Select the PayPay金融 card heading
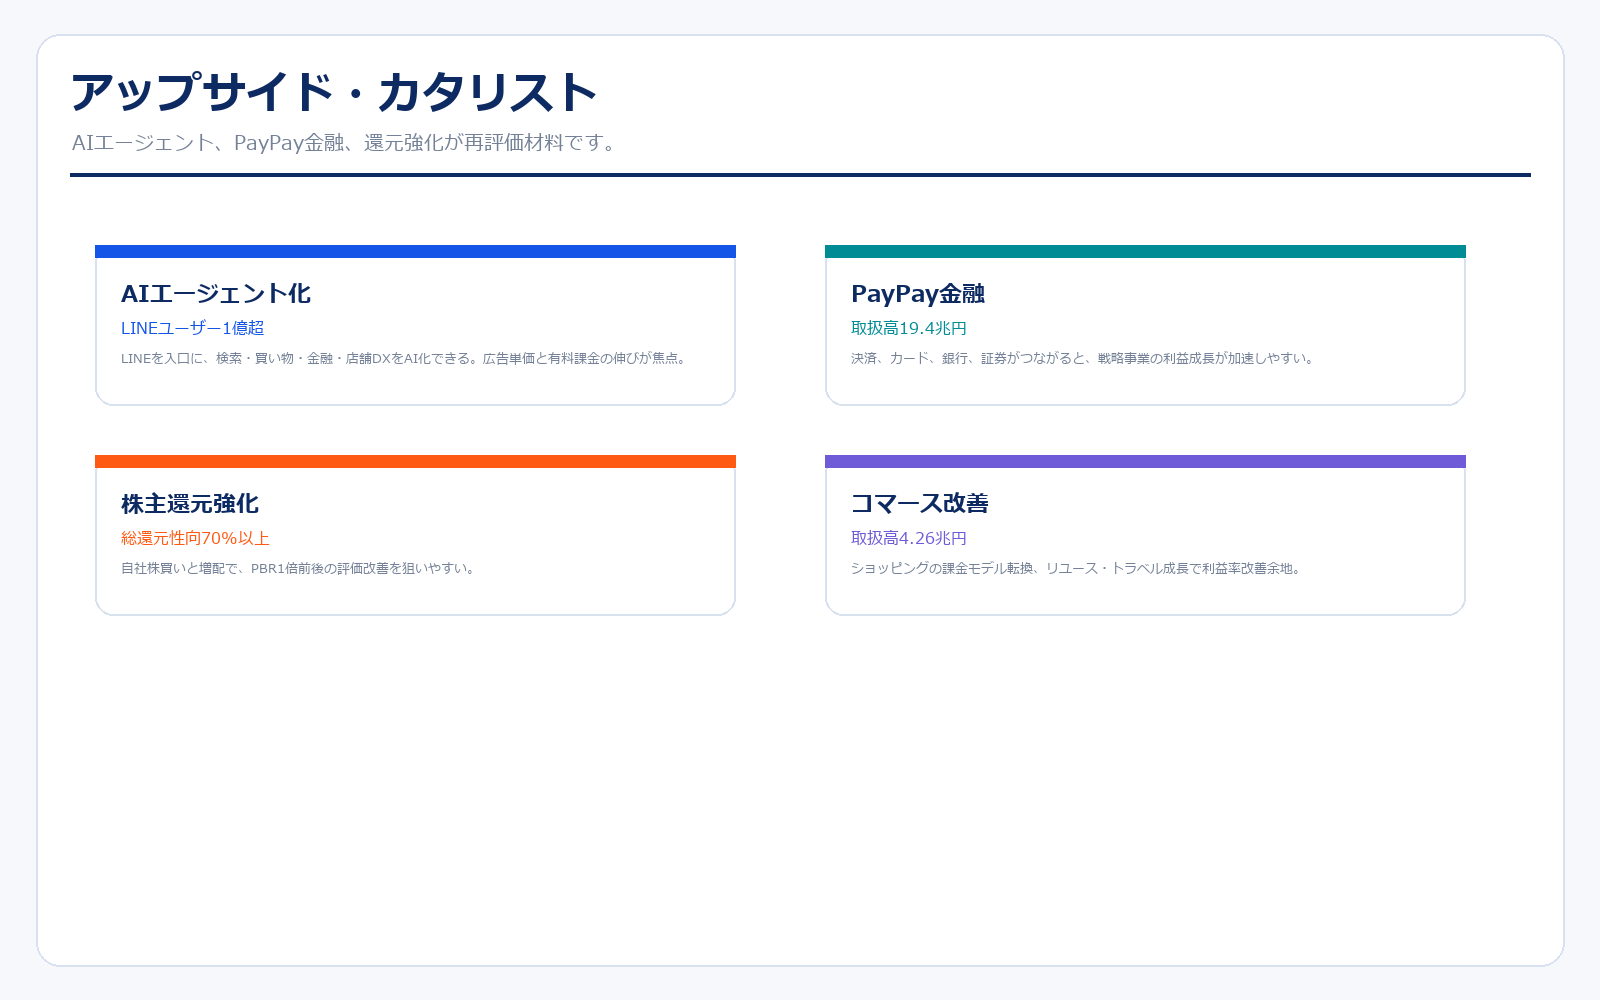This screenshot has height=1000, width=1600. tap(918, 294)
